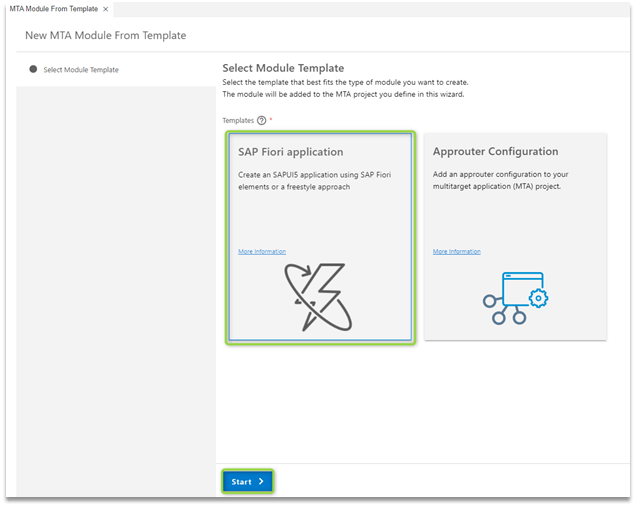This screenshot has width=636, height=507.
Task: Click the wizard step bullet circle
Action: 33,69
